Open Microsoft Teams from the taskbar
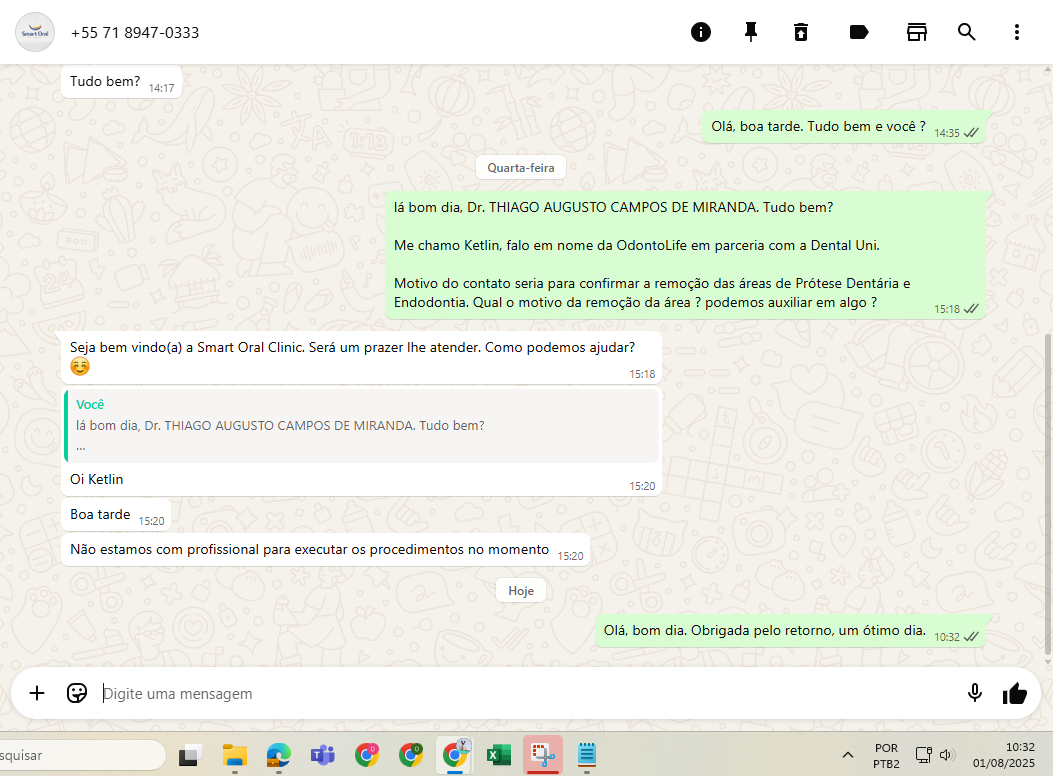1053x776 pixels. click(322, 755)
